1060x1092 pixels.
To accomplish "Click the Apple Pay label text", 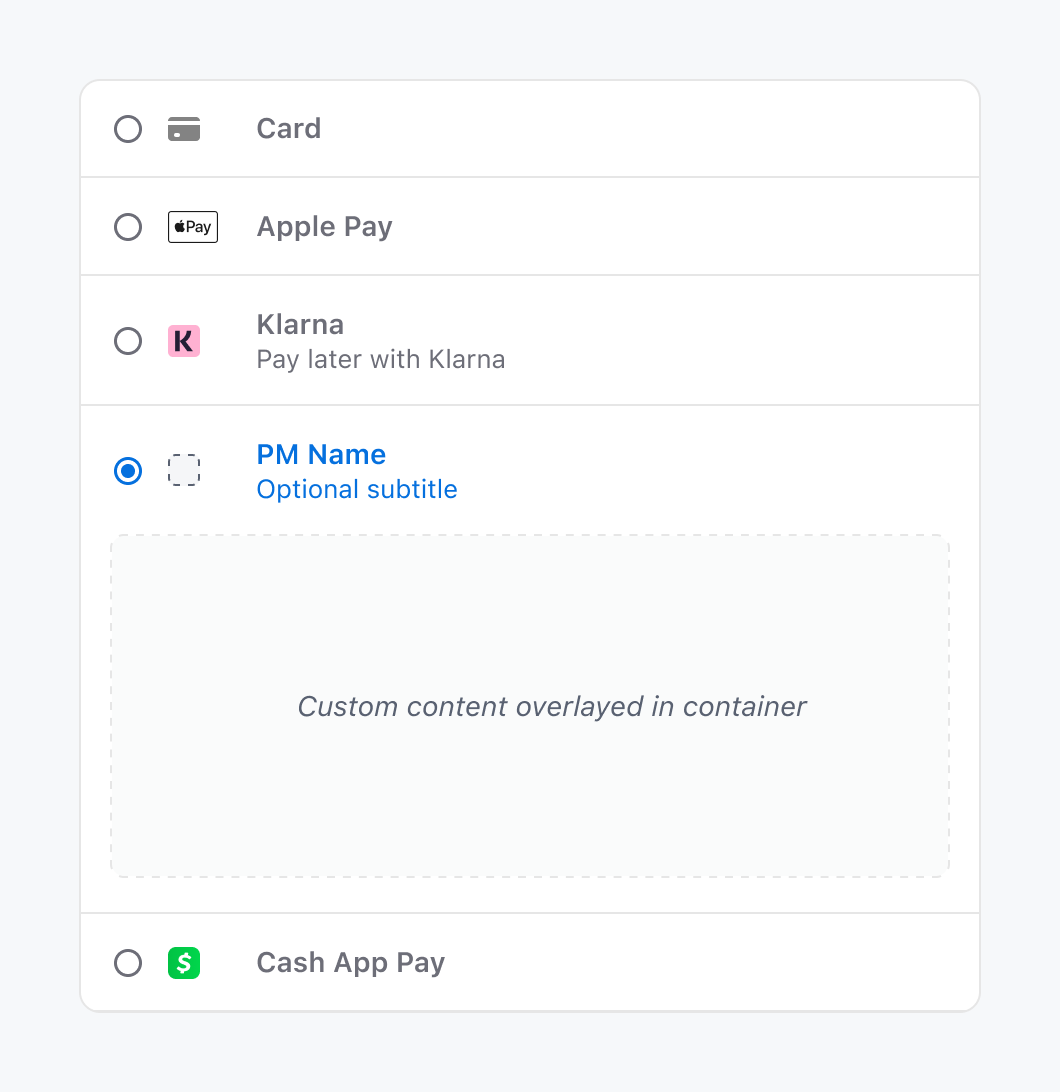I will click(325, 228).
